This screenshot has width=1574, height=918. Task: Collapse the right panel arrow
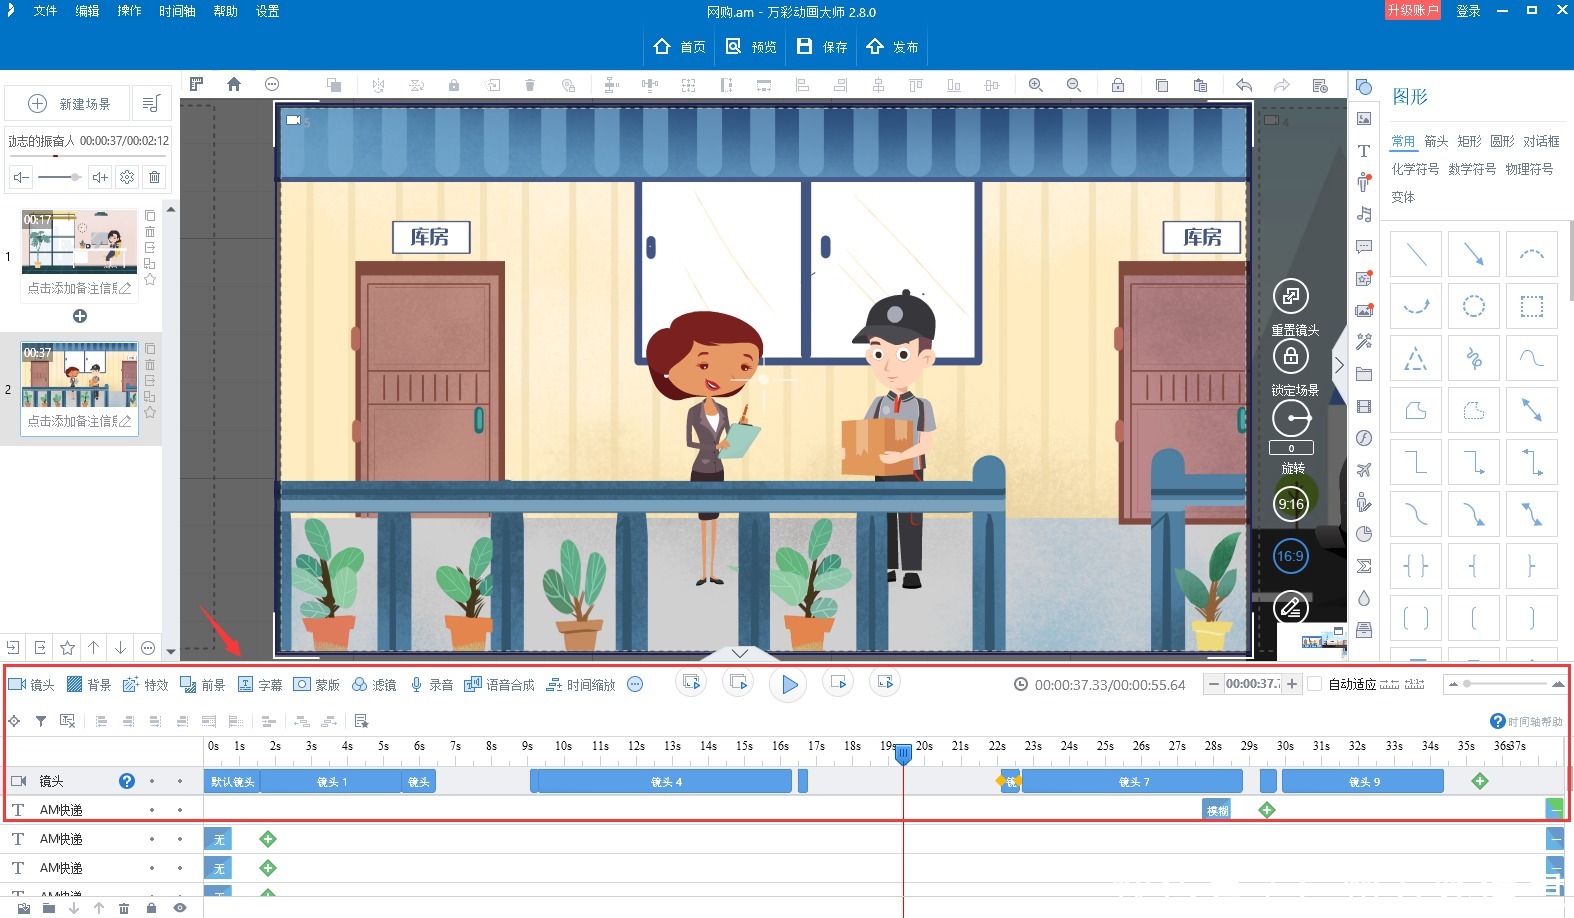[x=1340, y=364]
